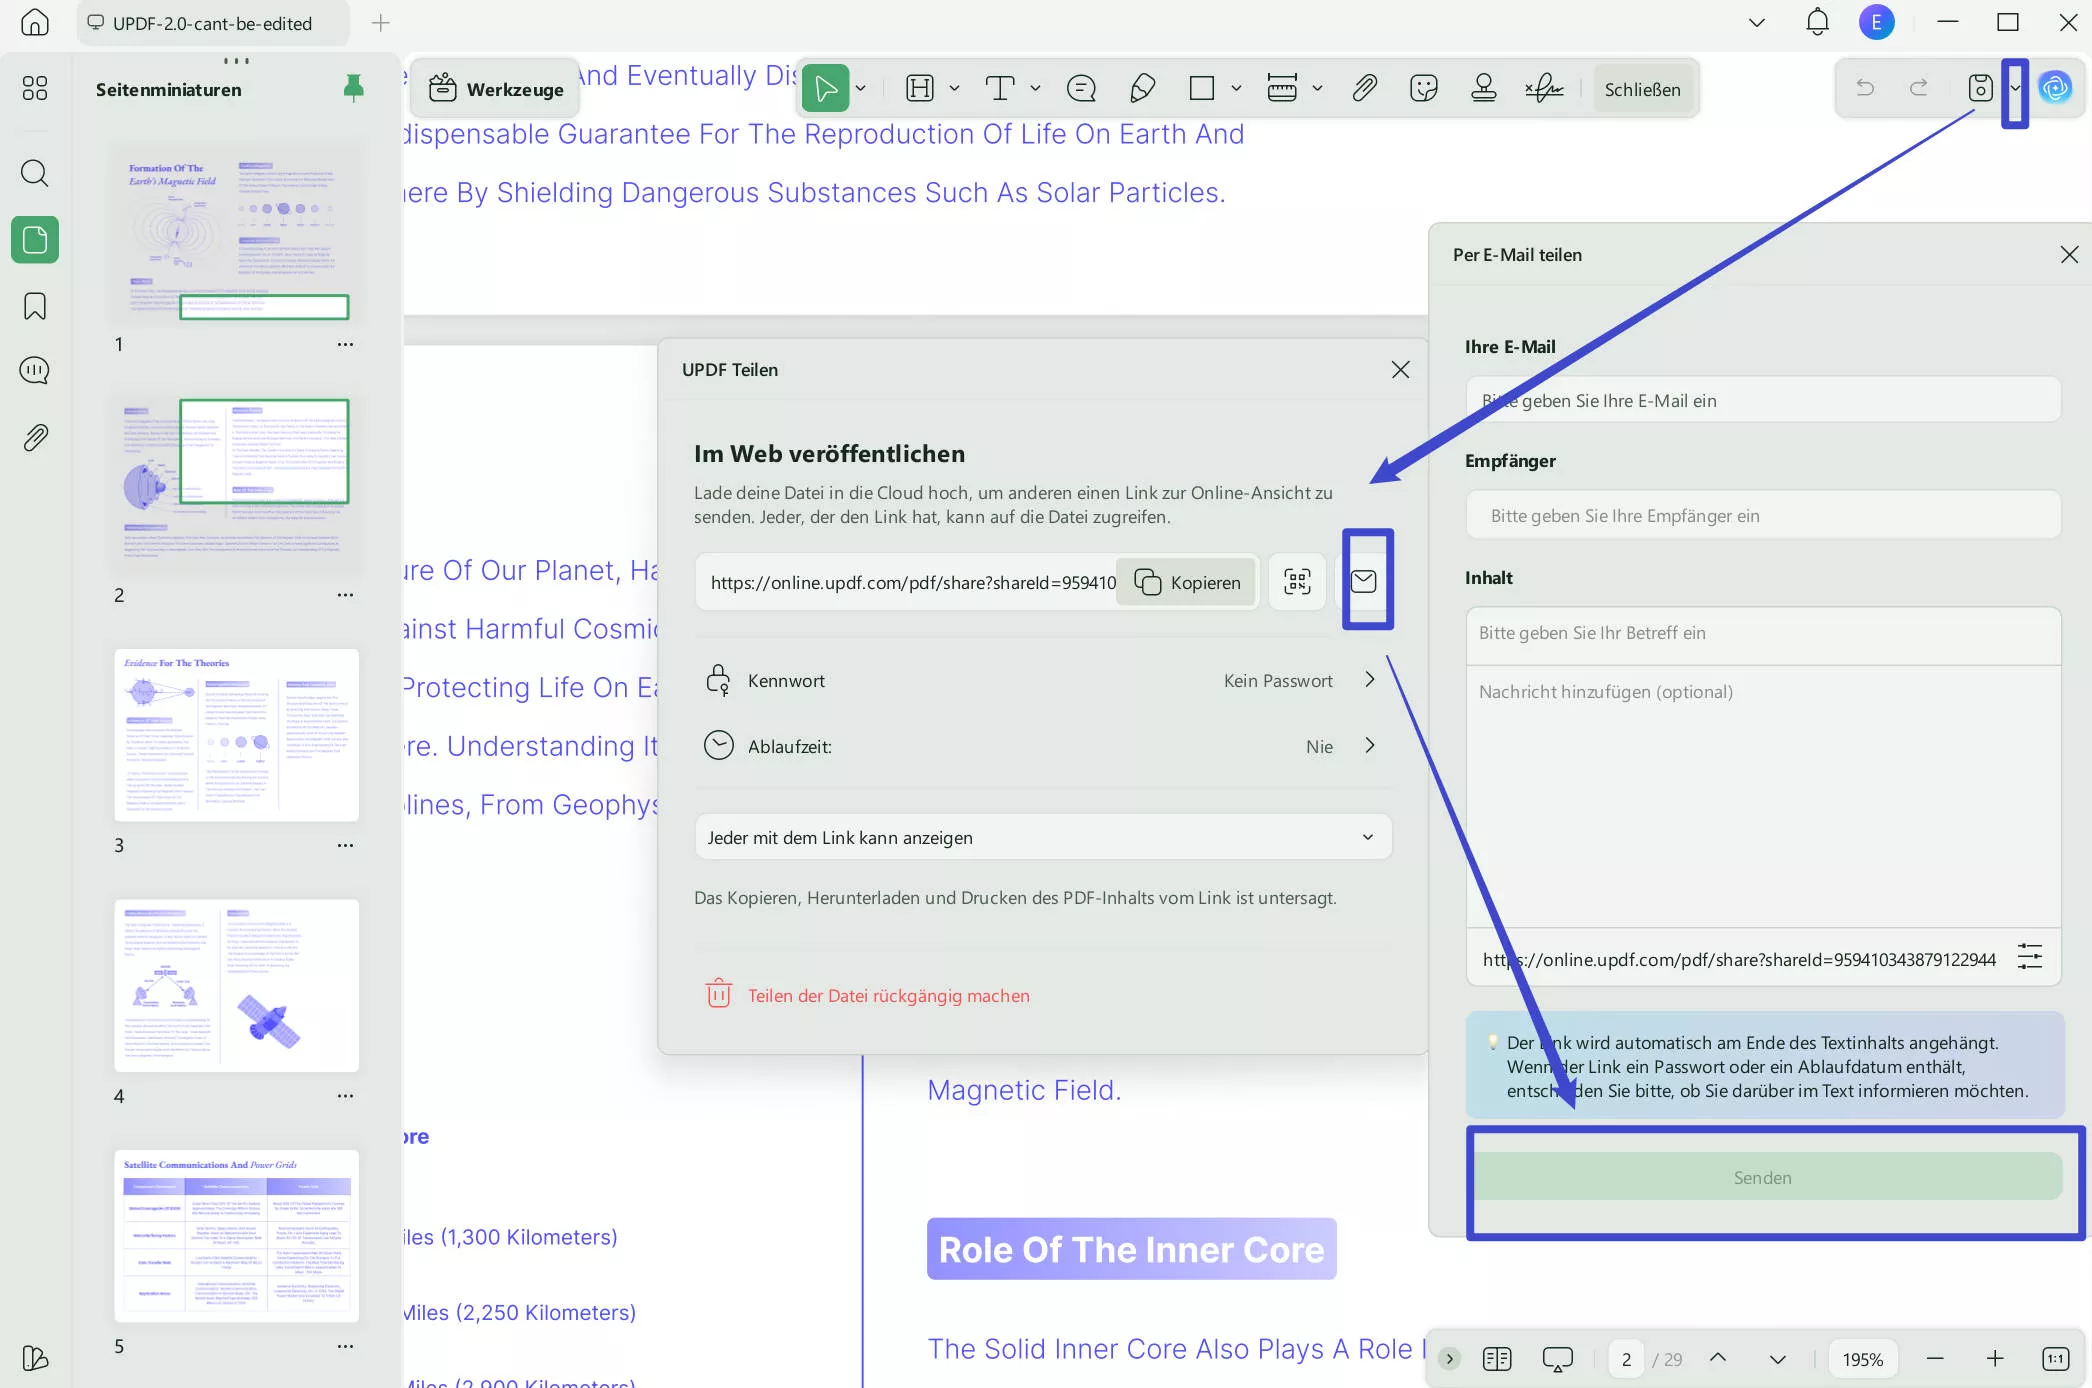Image resolution: width=2092 pixels, height=1388 pixels.
Task: Open the page thumbnails panel icon
Action: pyautogui.click(x=35, y=240)
